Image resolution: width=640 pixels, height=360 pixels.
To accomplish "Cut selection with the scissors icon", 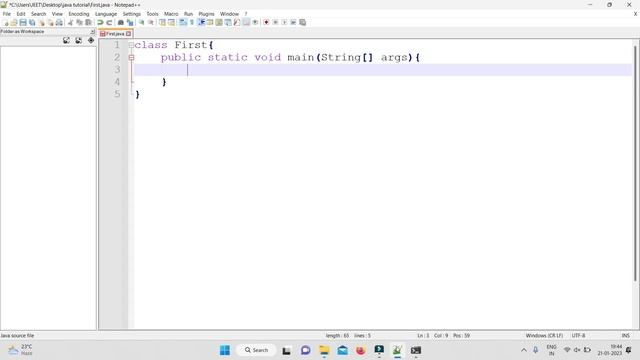I will (70, 22).
